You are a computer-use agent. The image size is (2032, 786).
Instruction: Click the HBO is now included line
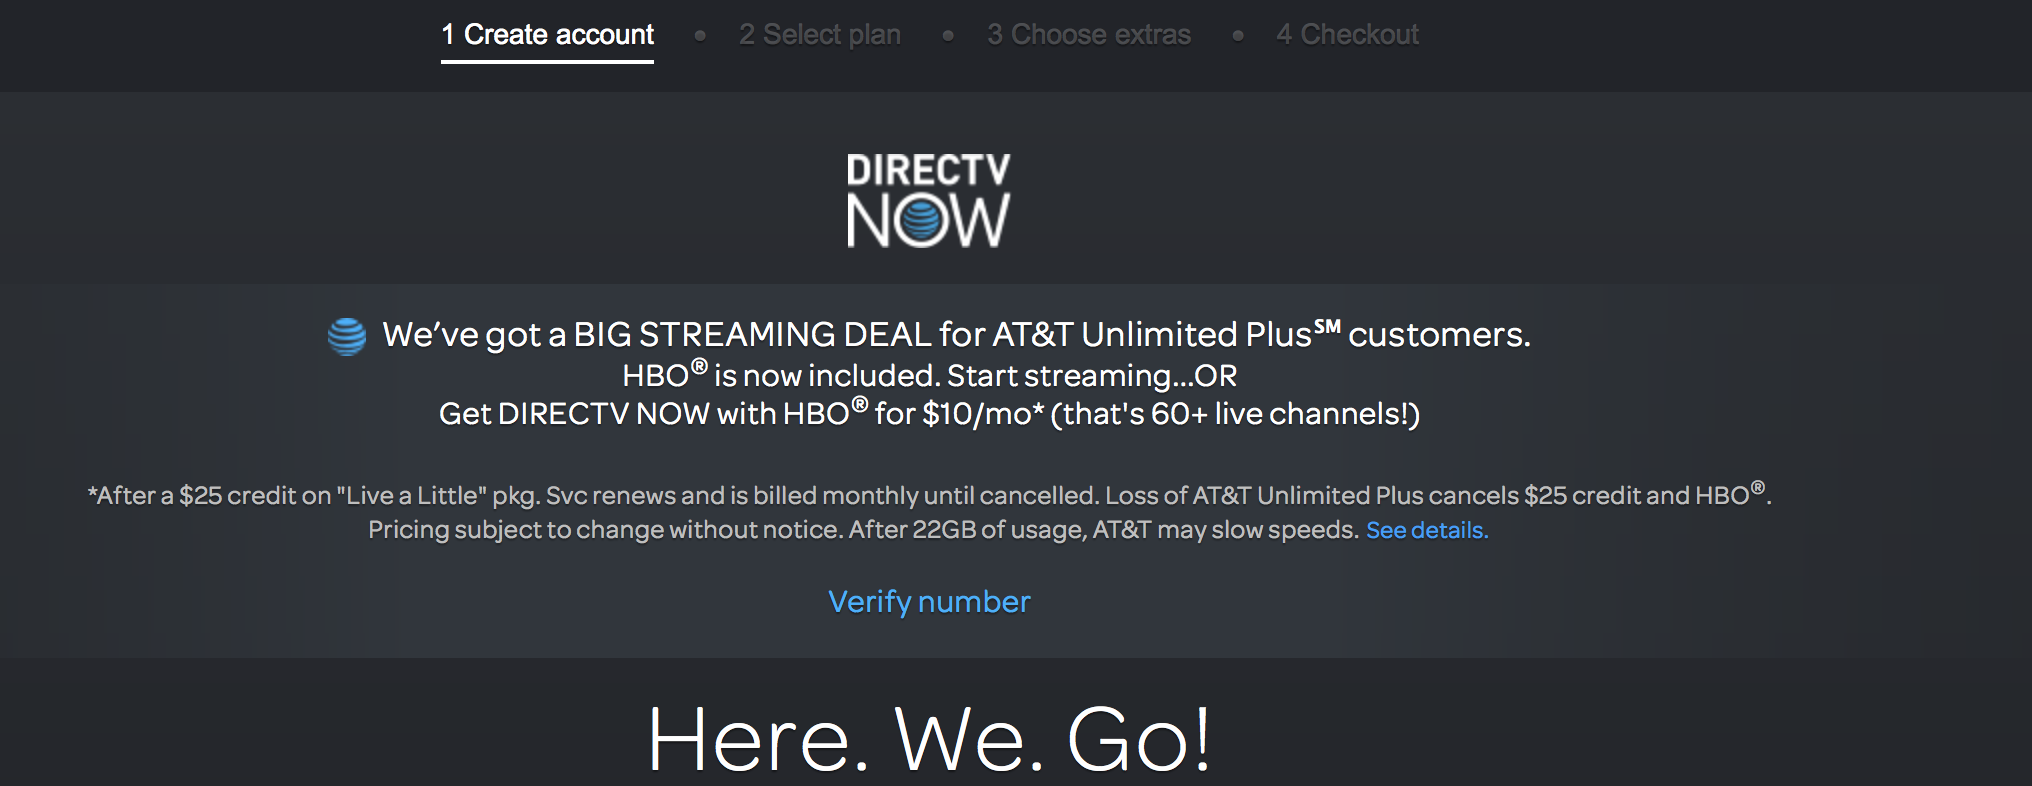pyautogui.click(x=930, y=376)
